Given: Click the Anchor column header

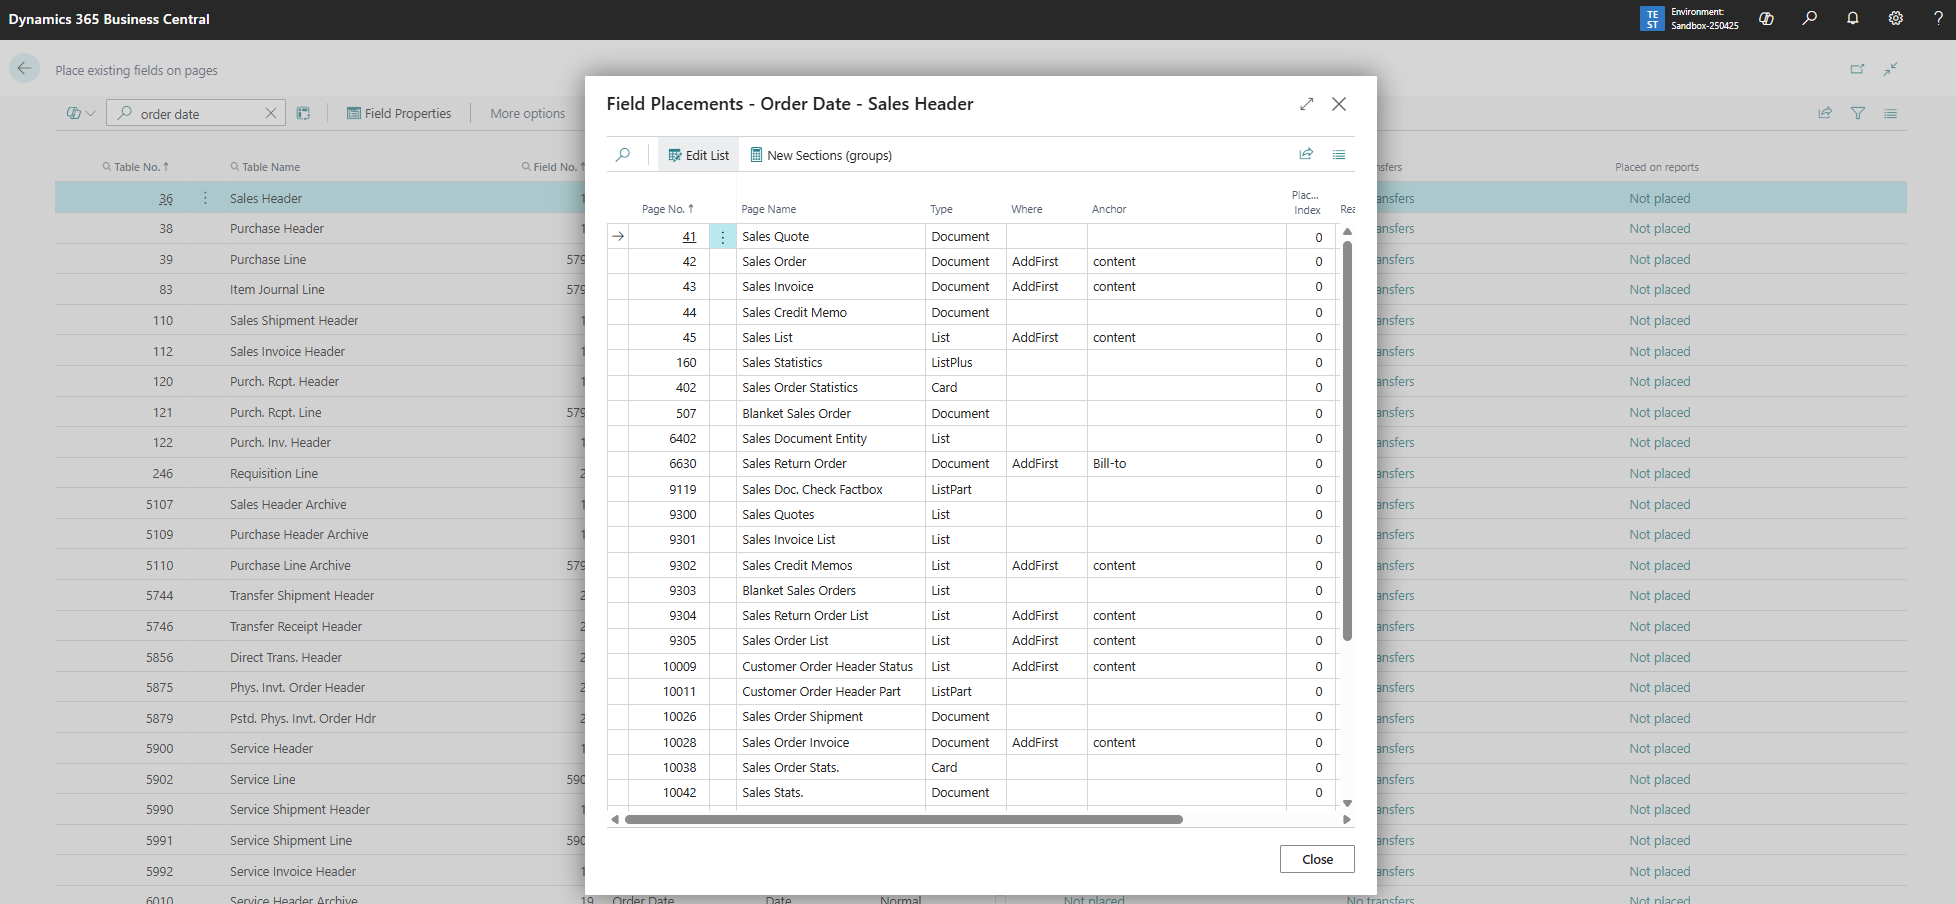Looking at the screenshot, I should [1109, 209].
